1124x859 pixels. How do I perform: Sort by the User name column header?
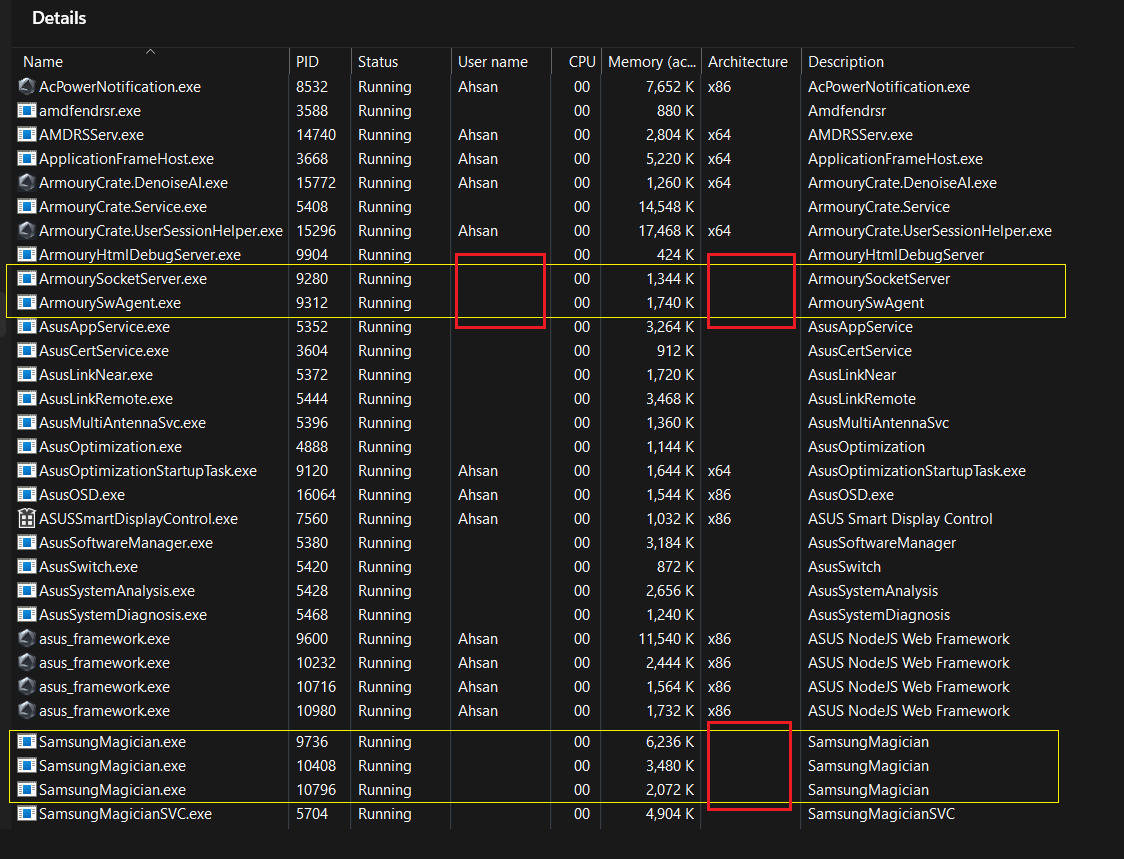click(x=493, y=62)
